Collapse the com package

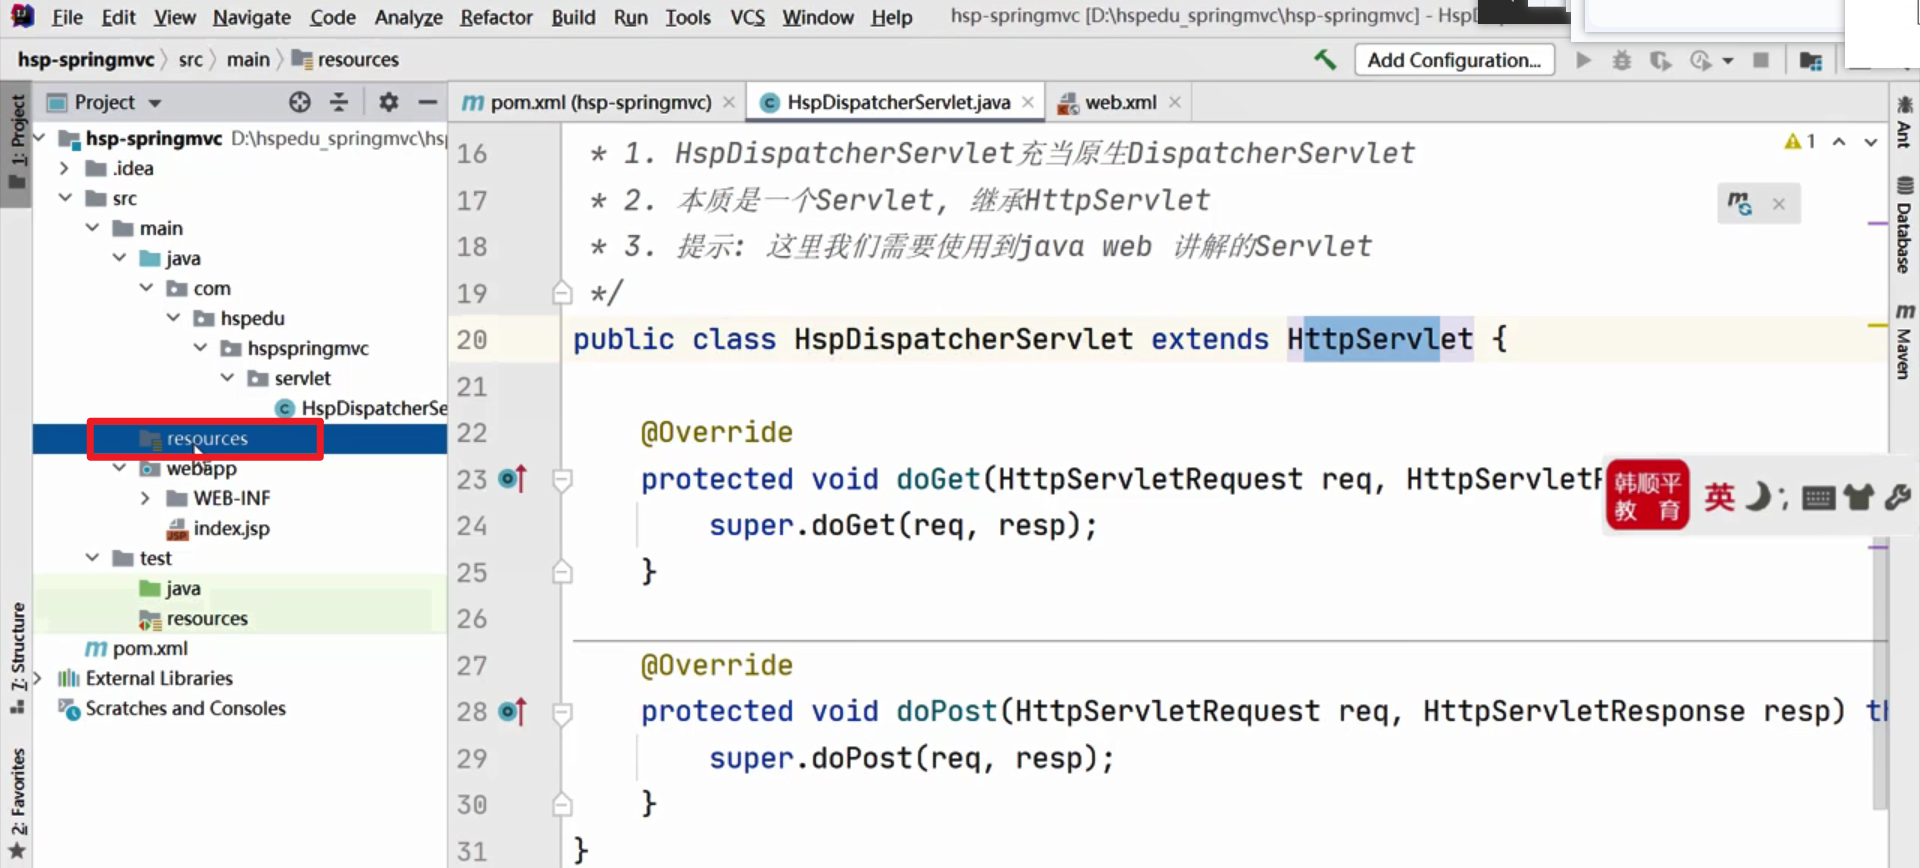(146, 288)
